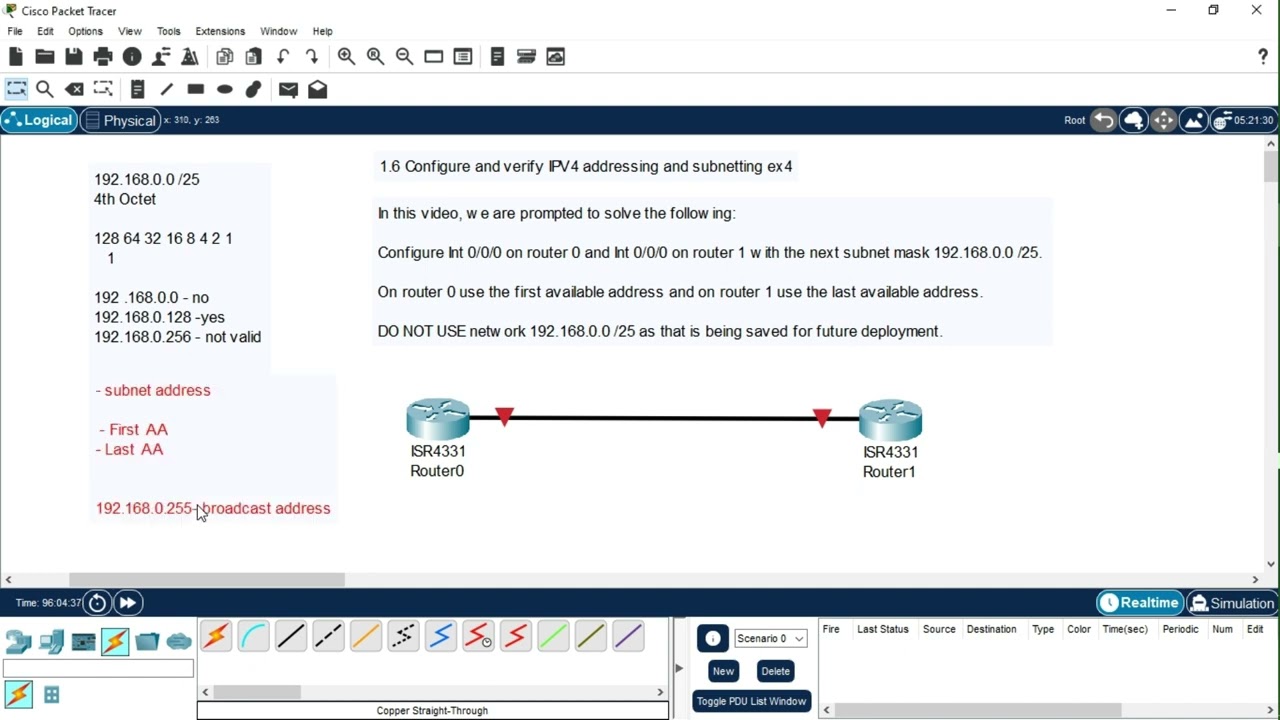Select the Delete tool

74,89
